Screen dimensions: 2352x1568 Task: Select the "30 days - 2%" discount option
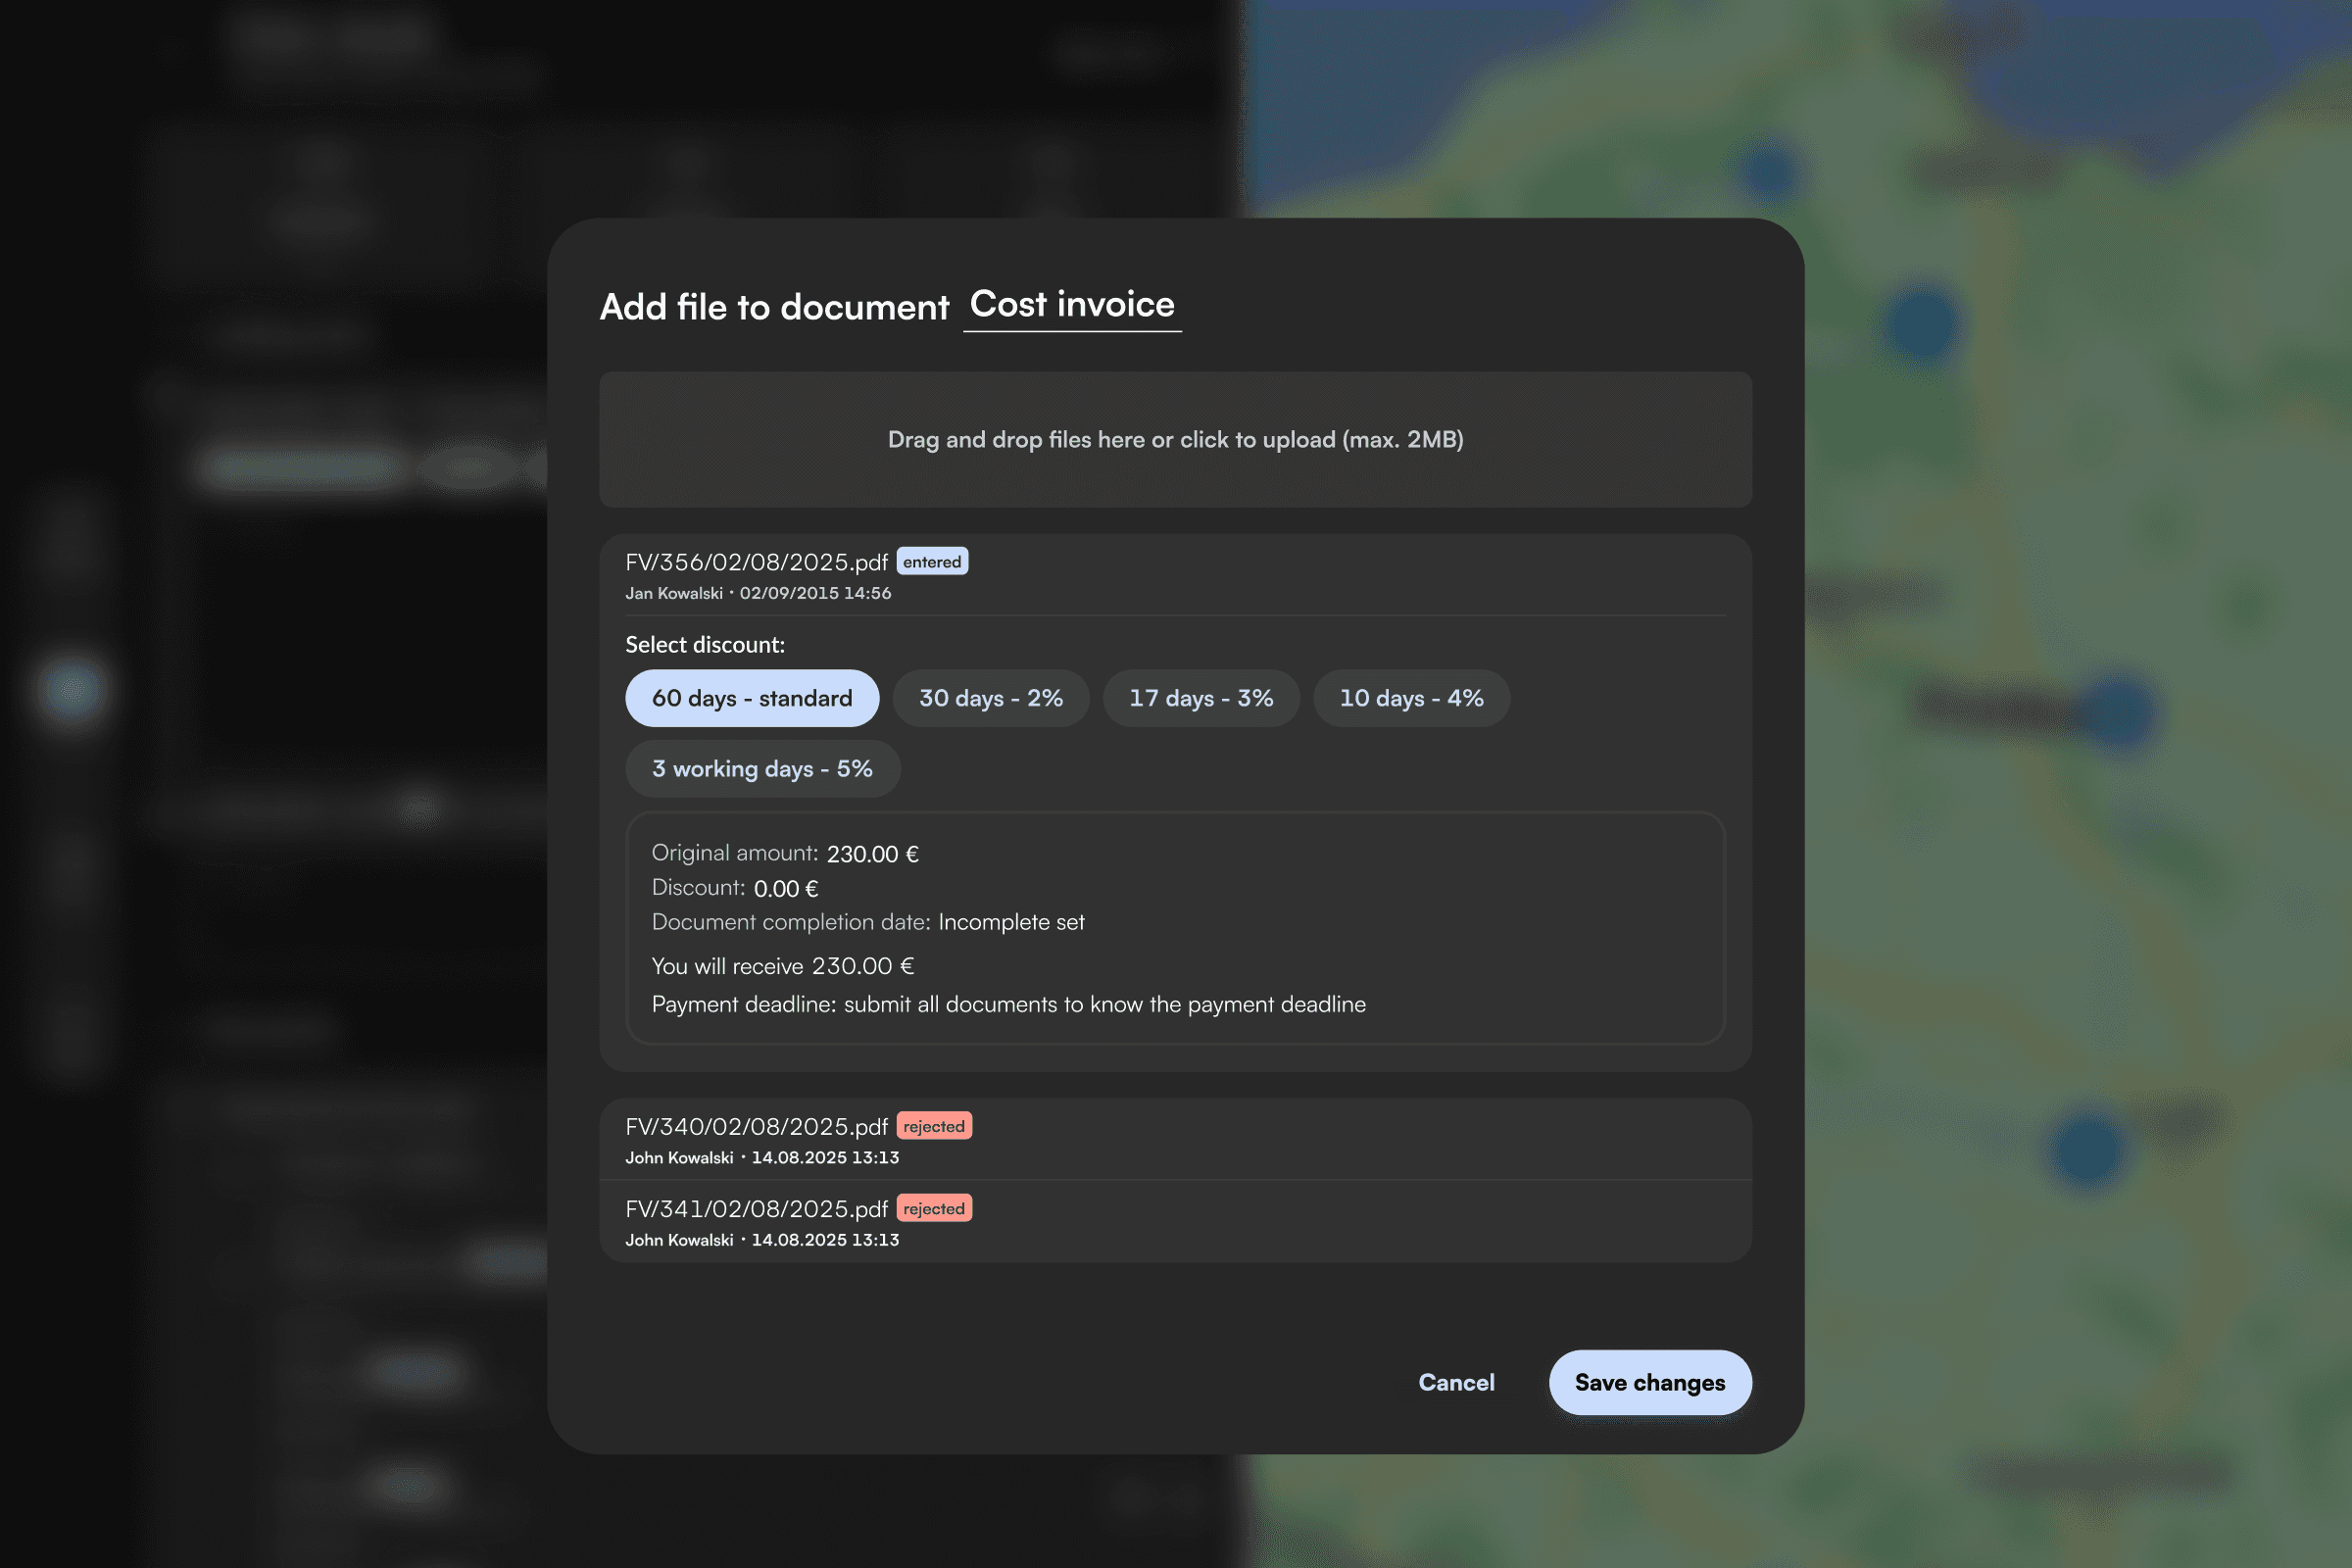(x=990, y=698)
